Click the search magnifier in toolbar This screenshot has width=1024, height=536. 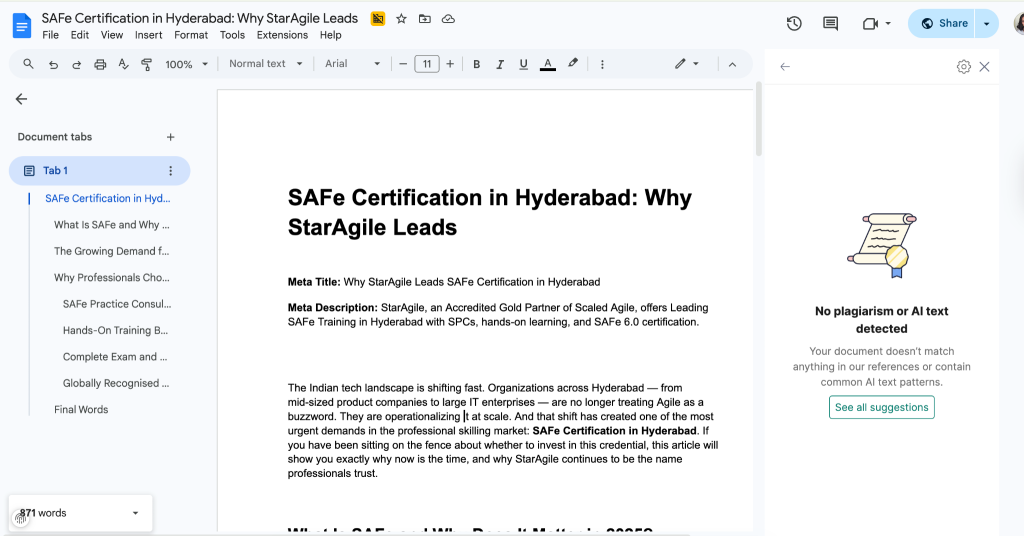pyautogui.click(x=28, y=64)
